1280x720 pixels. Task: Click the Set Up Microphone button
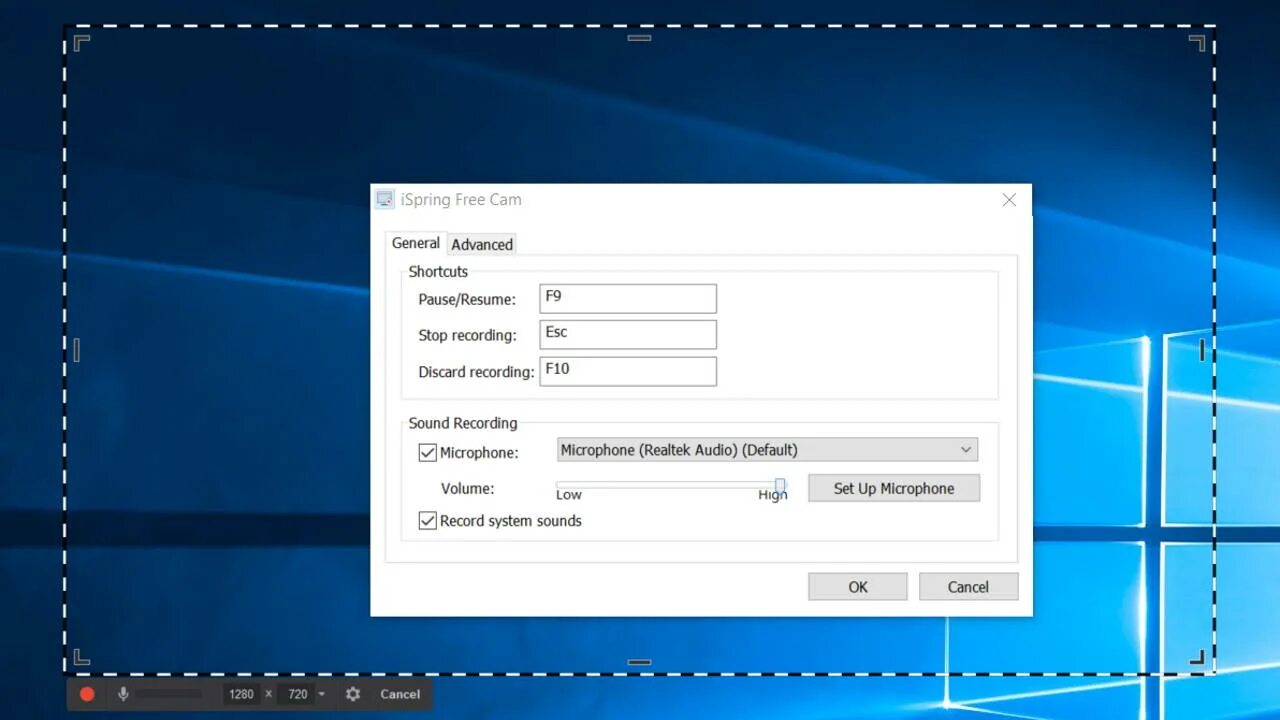click(894, 488)
